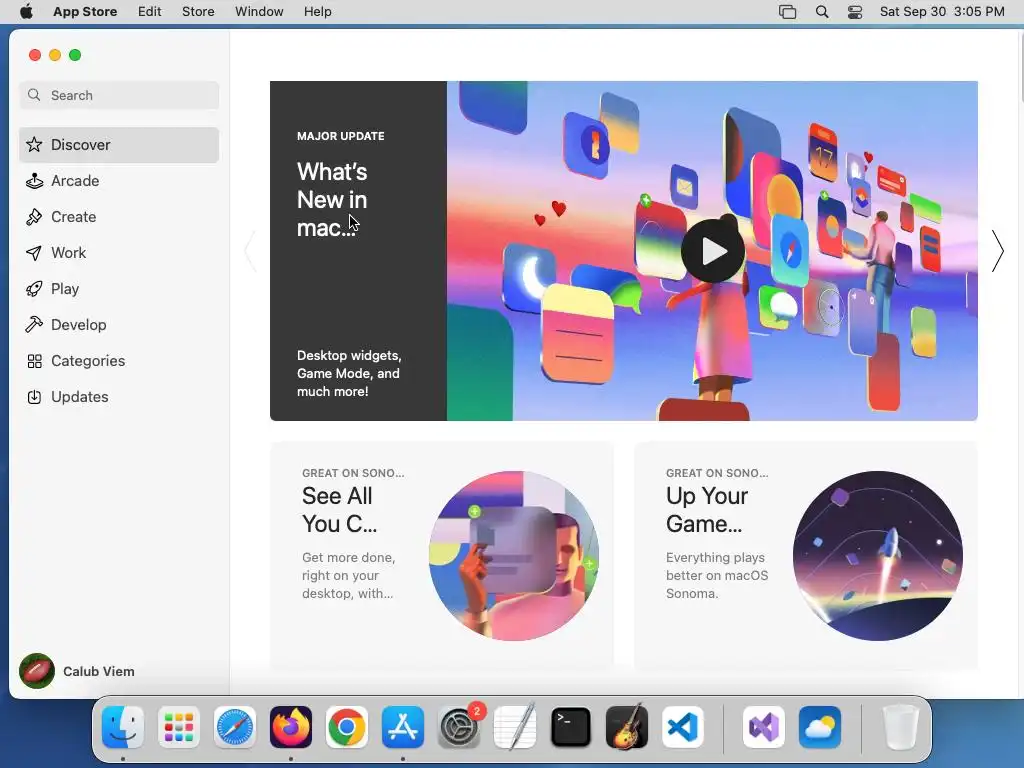Click the rocket illustration circular thumbnail
This screenshot has height=768, width=1024.
click(x=878, y=556)
